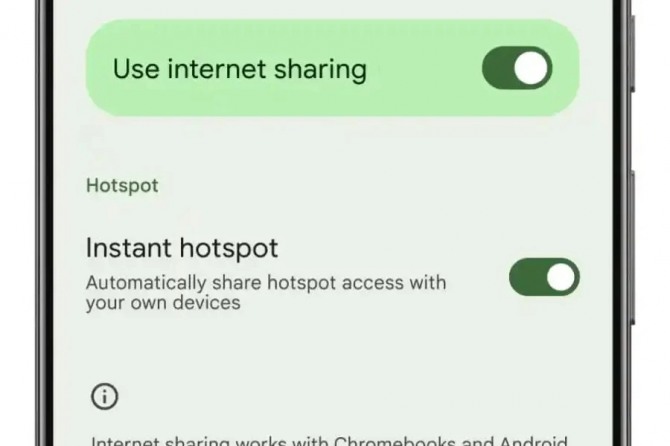Tap the light green internet sharing card

[x=332, y=67]
